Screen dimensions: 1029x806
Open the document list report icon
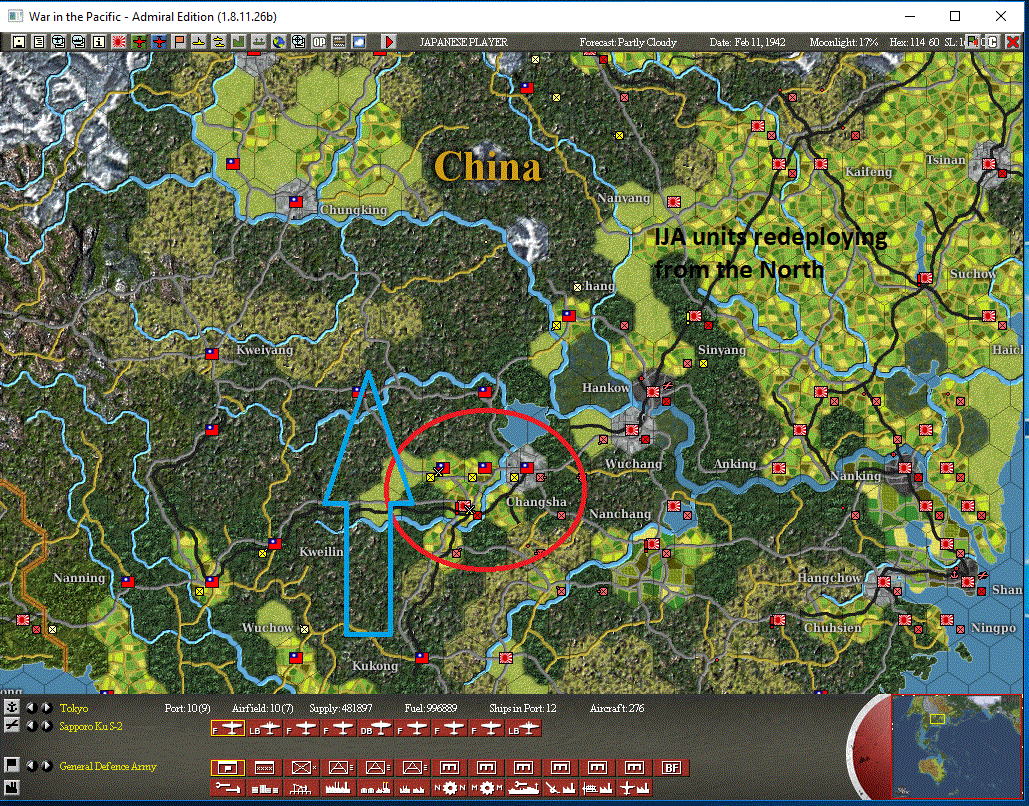point(39,42)
